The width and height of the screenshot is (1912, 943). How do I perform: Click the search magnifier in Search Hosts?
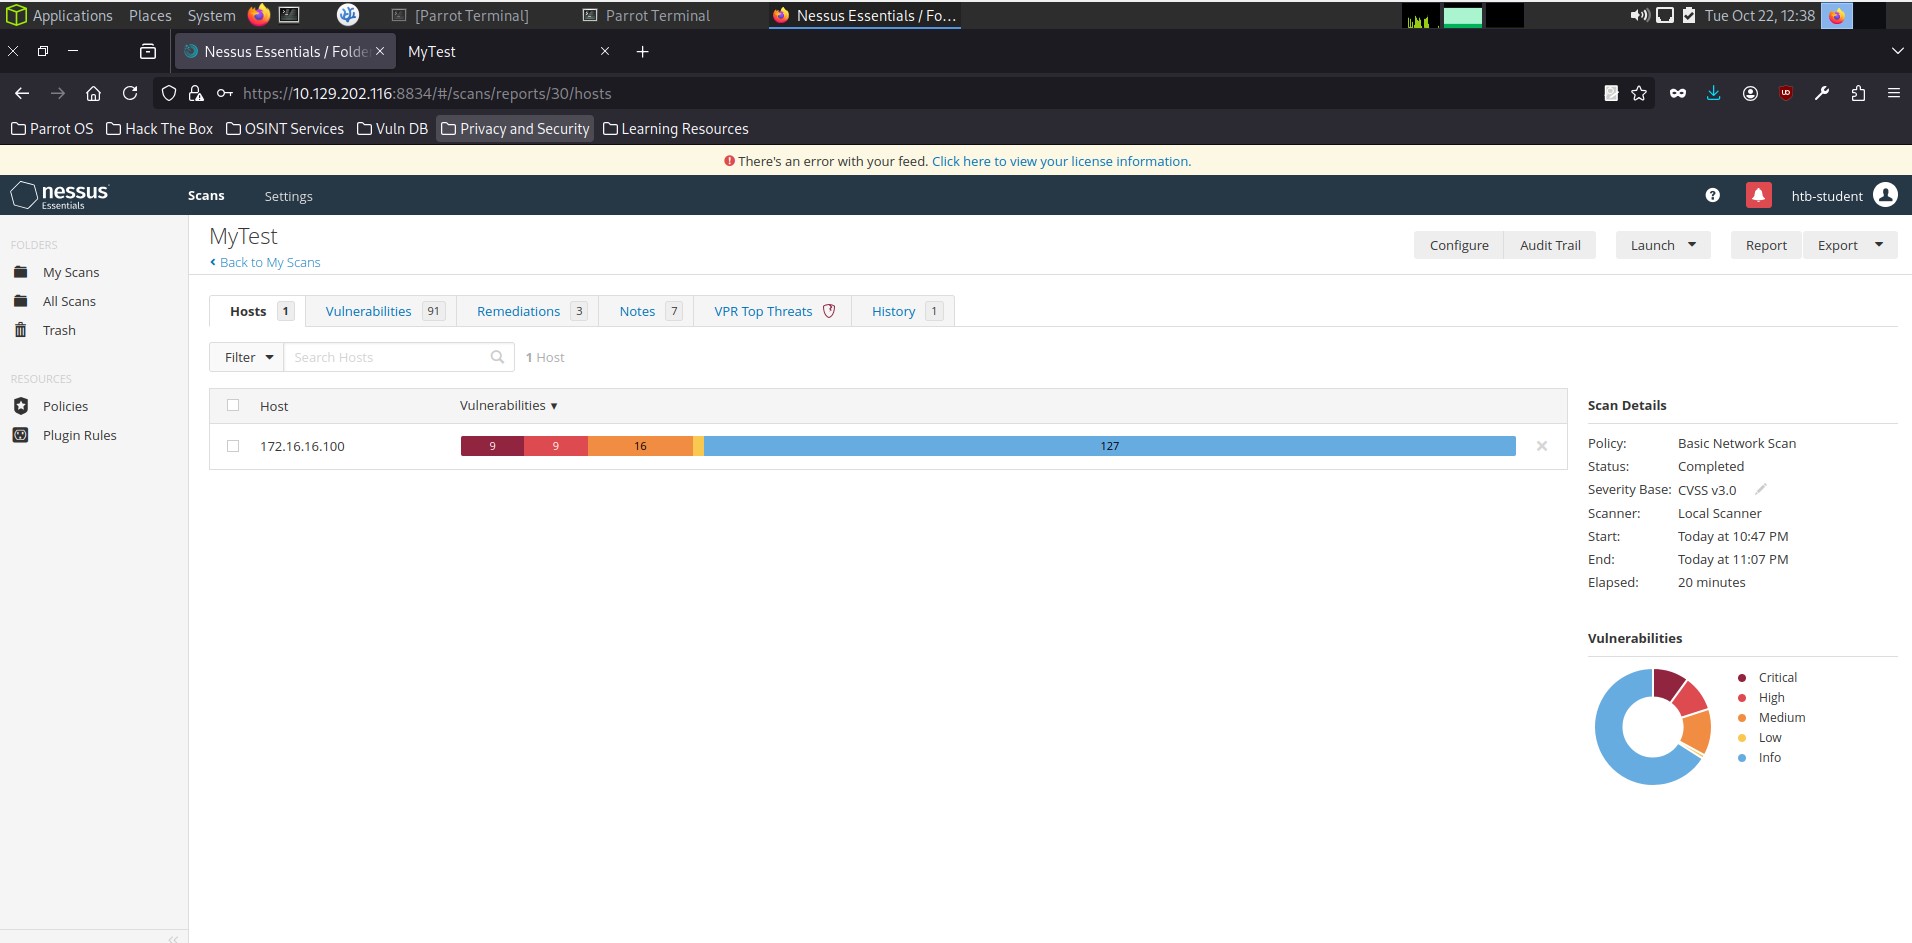pos(497,357)
